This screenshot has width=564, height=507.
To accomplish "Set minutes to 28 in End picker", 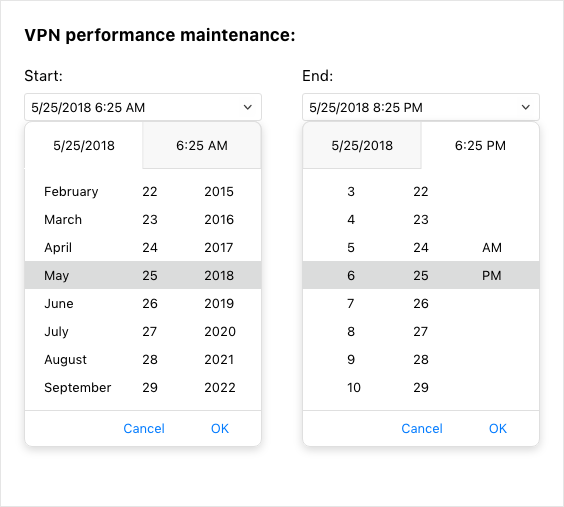I will 421,360.
